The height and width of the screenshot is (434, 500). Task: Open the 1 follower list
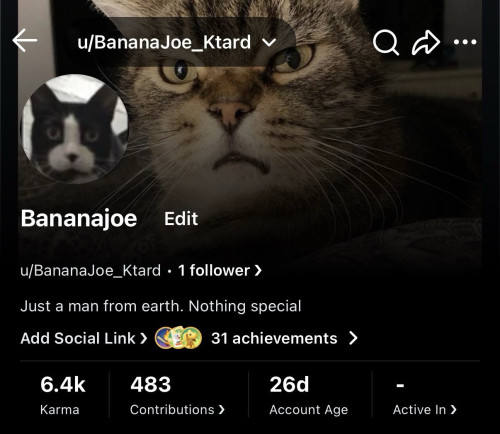coord(220,270)
